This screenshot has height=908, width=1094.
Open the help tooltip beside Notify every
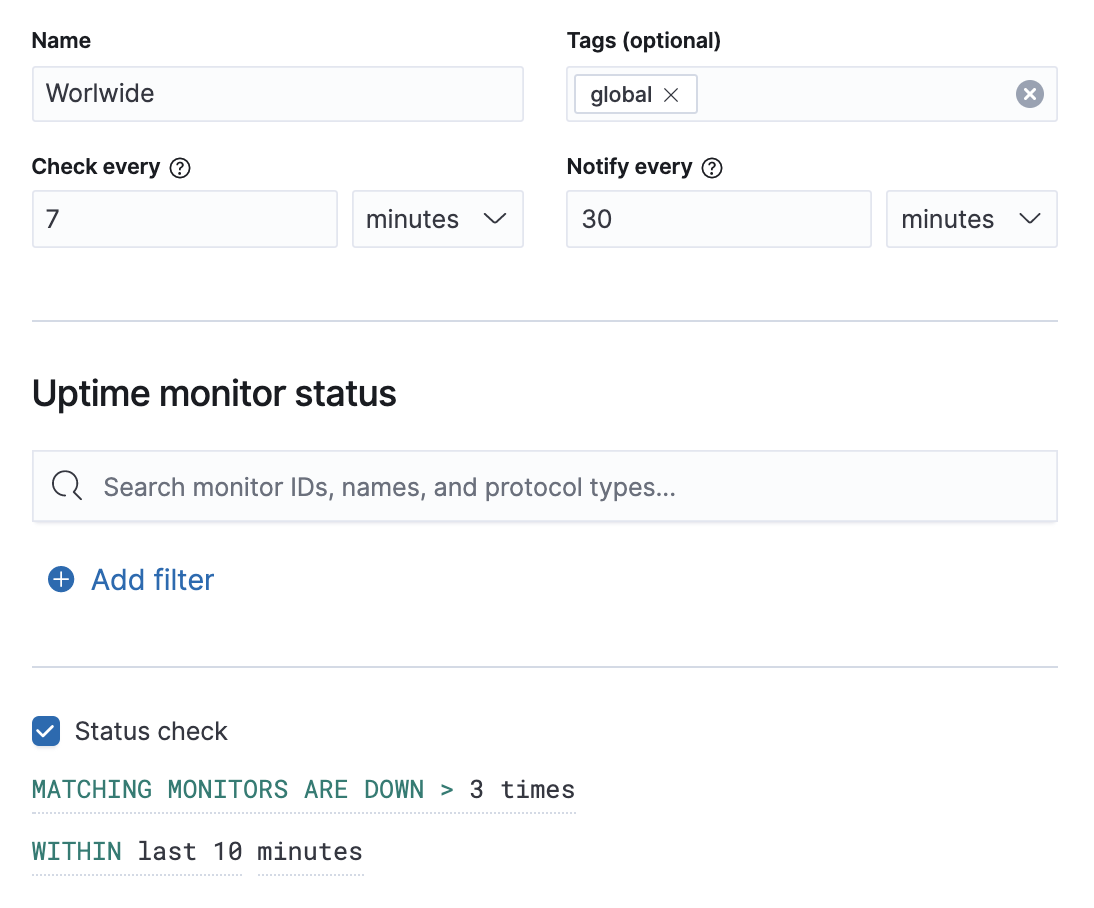pyautogui.click(x=712, y=167)
